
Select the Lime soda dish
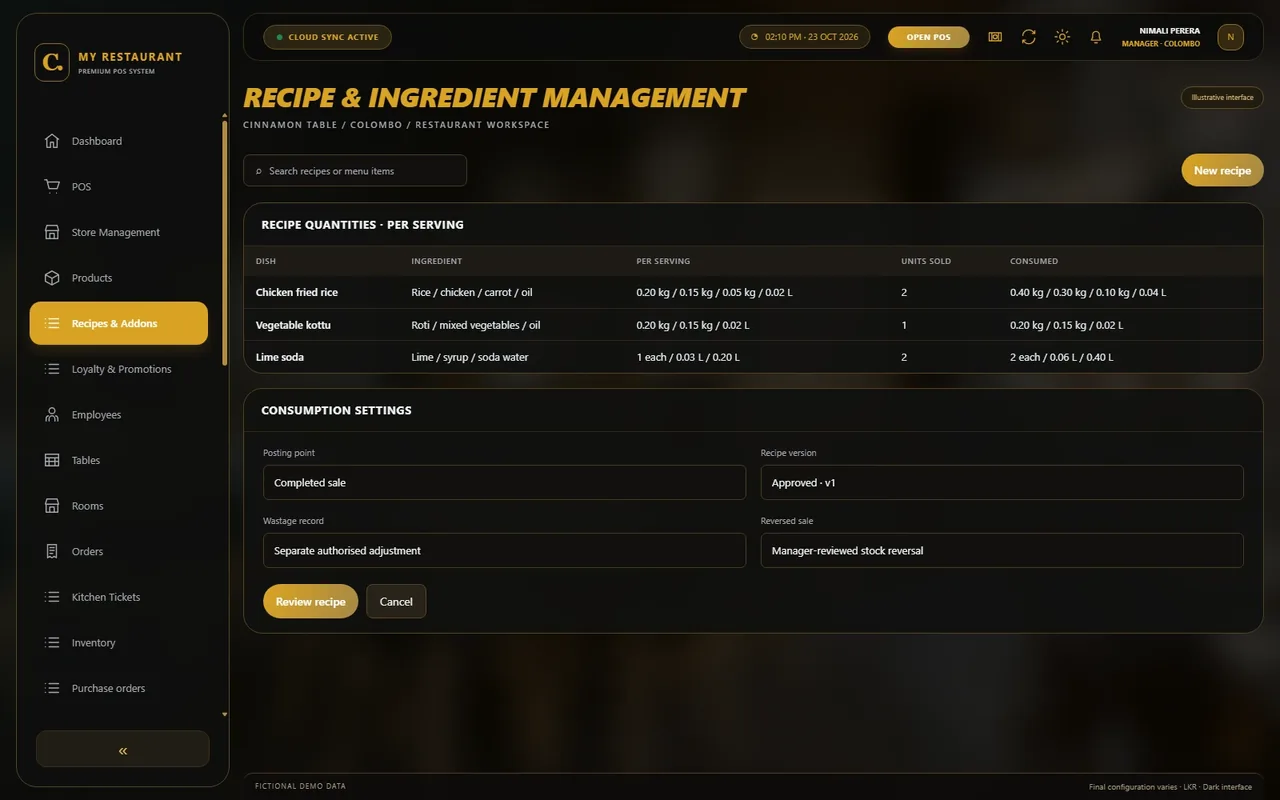pos(280,357)
